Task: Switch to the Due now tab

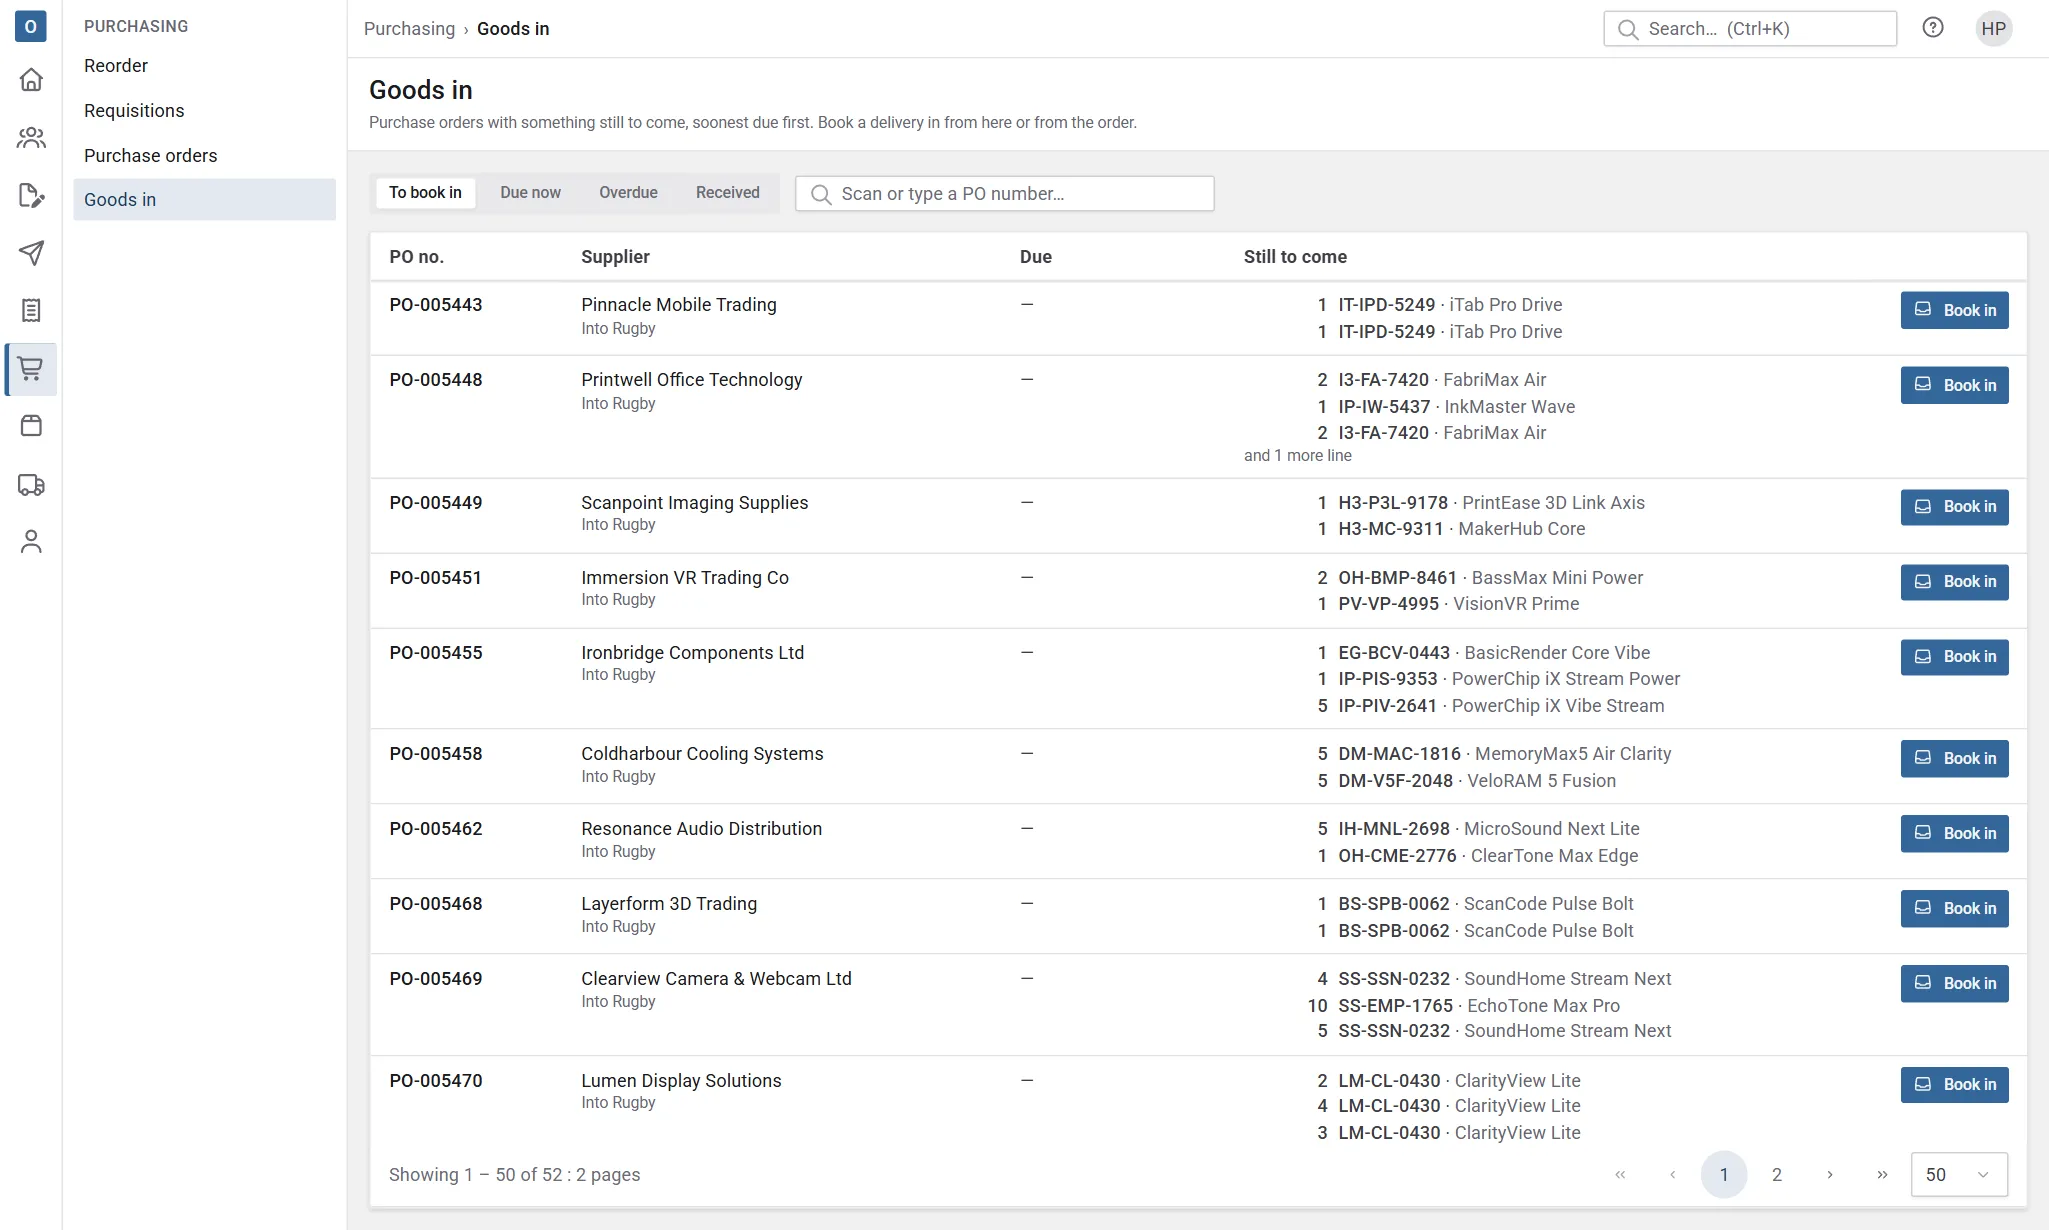Action: pos(530,193)
